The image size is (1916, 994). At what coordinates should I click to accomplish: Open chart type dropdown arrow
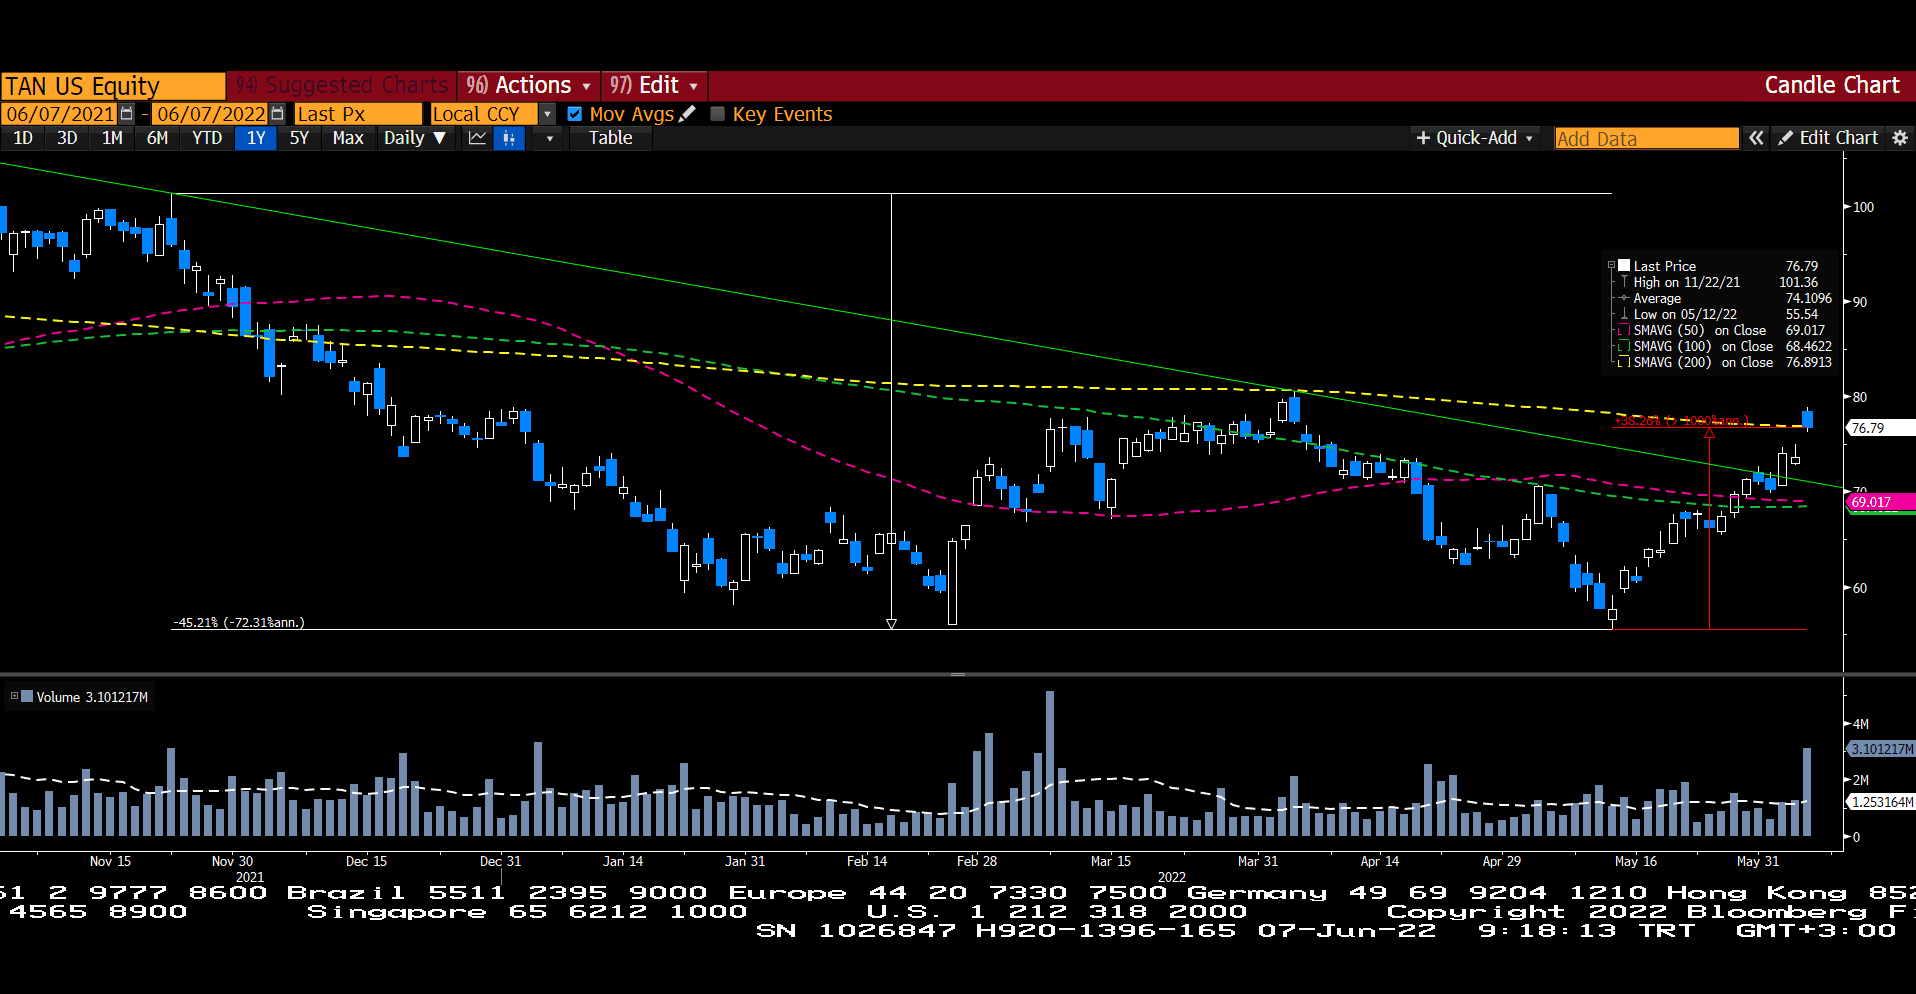pyautogui.click(x=549, y=138)
